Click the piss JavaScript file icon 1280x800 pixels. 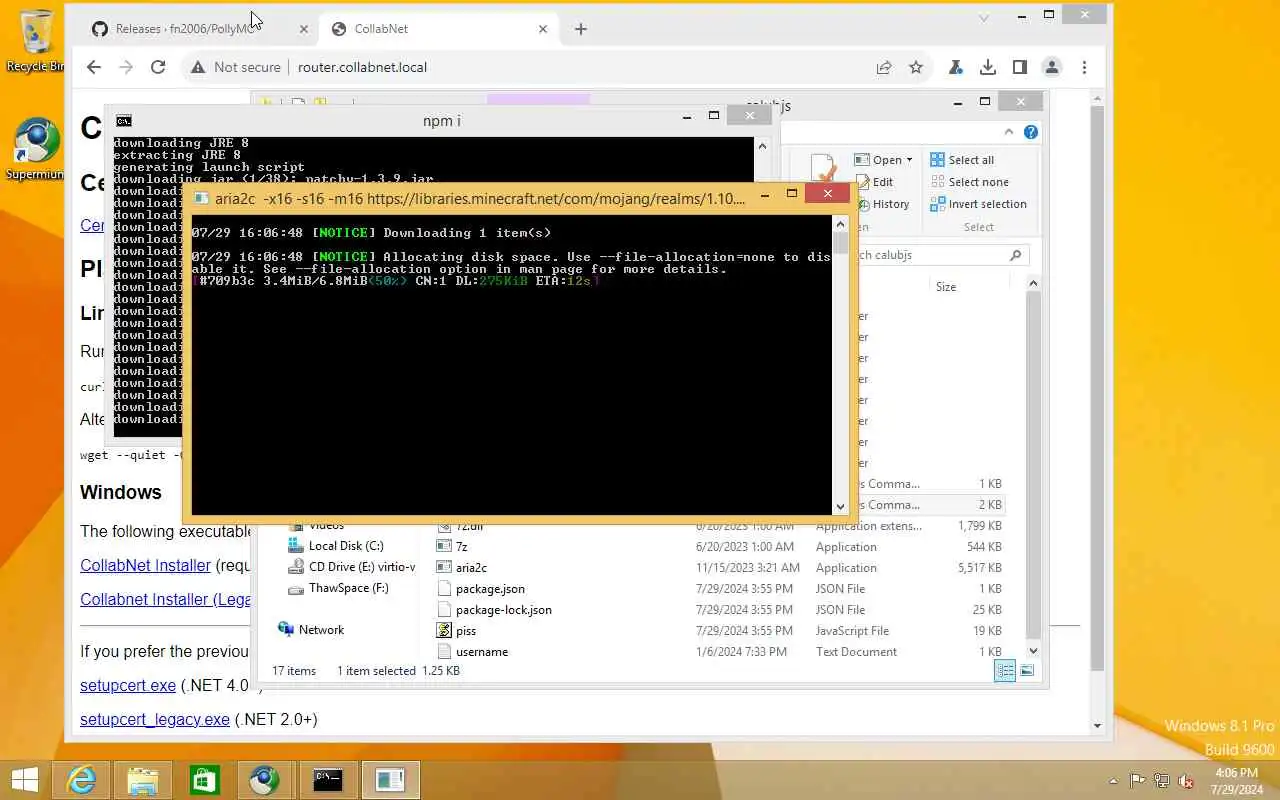click(x=445, y=630)
